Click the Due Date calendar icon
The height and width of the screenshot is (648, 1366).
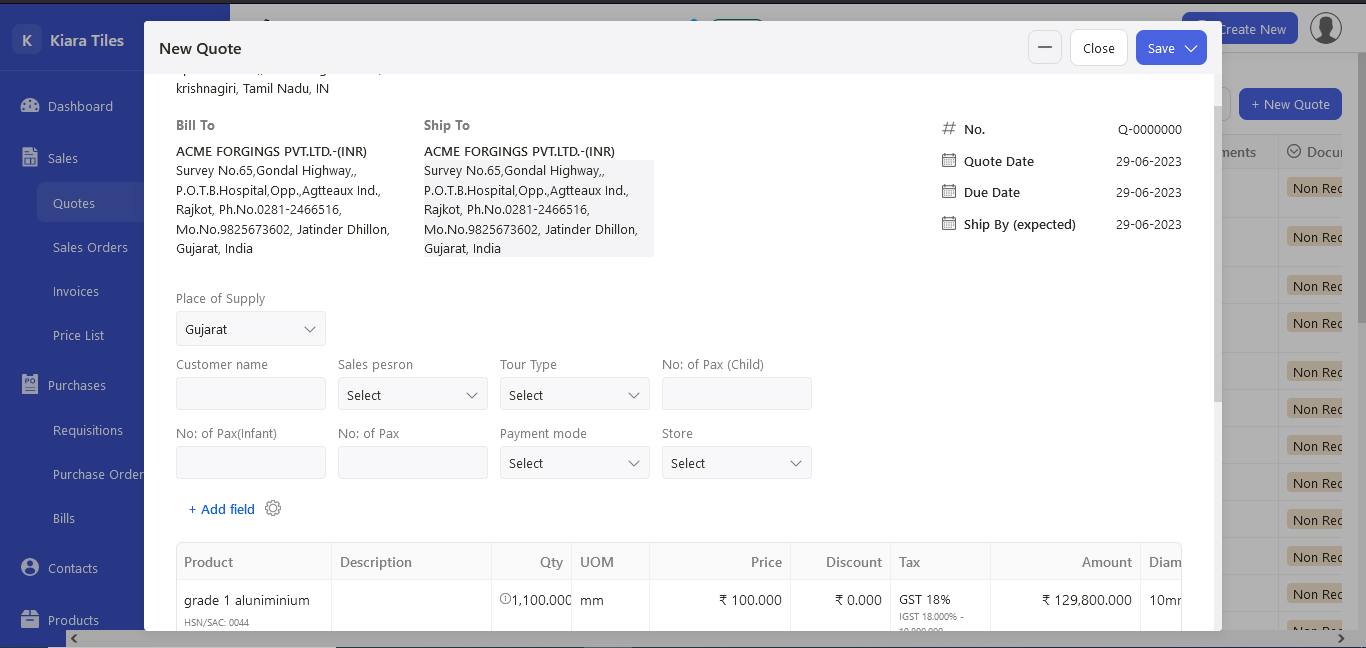coord(949,191)
